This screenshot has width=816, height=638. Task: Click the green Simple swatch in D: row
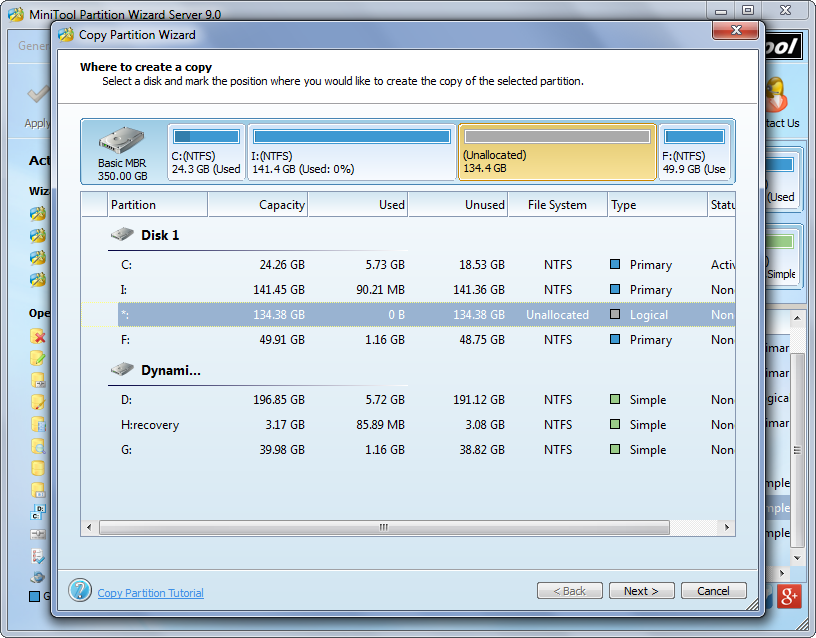tap(615, 399)
